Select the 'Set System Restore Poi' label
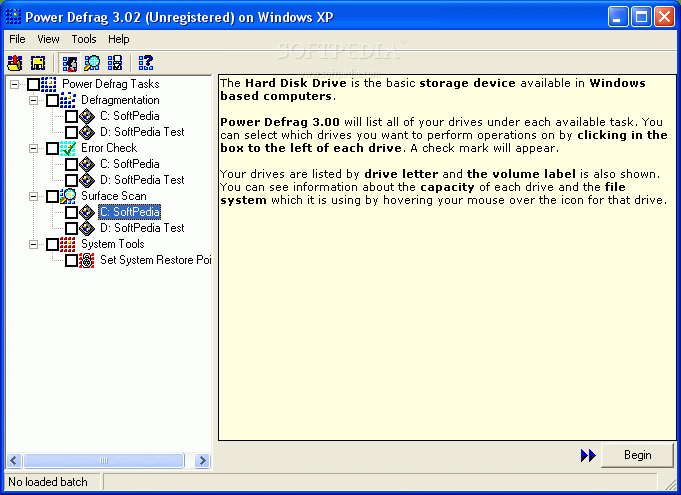The width and height of the screenshot is (681, 495). click(155, 260)
